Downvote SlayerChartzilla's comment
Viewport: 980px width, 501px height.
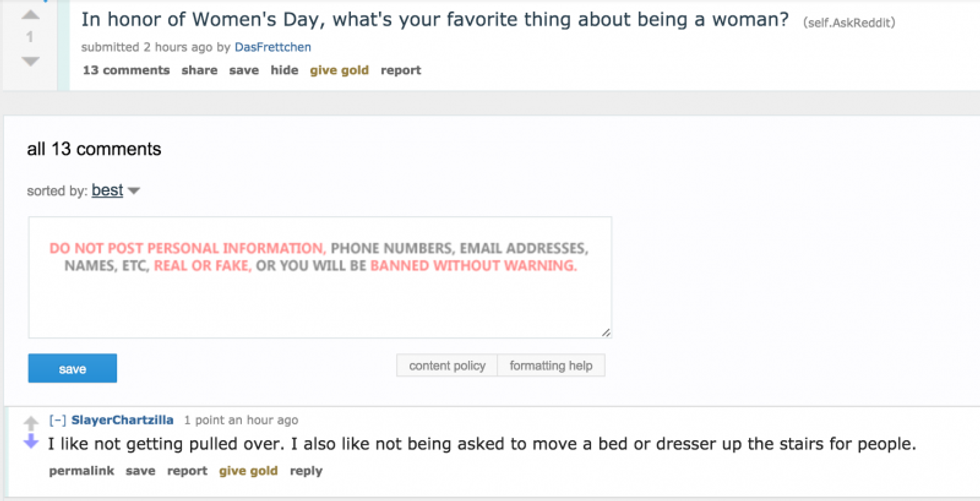tap(30, 442)
